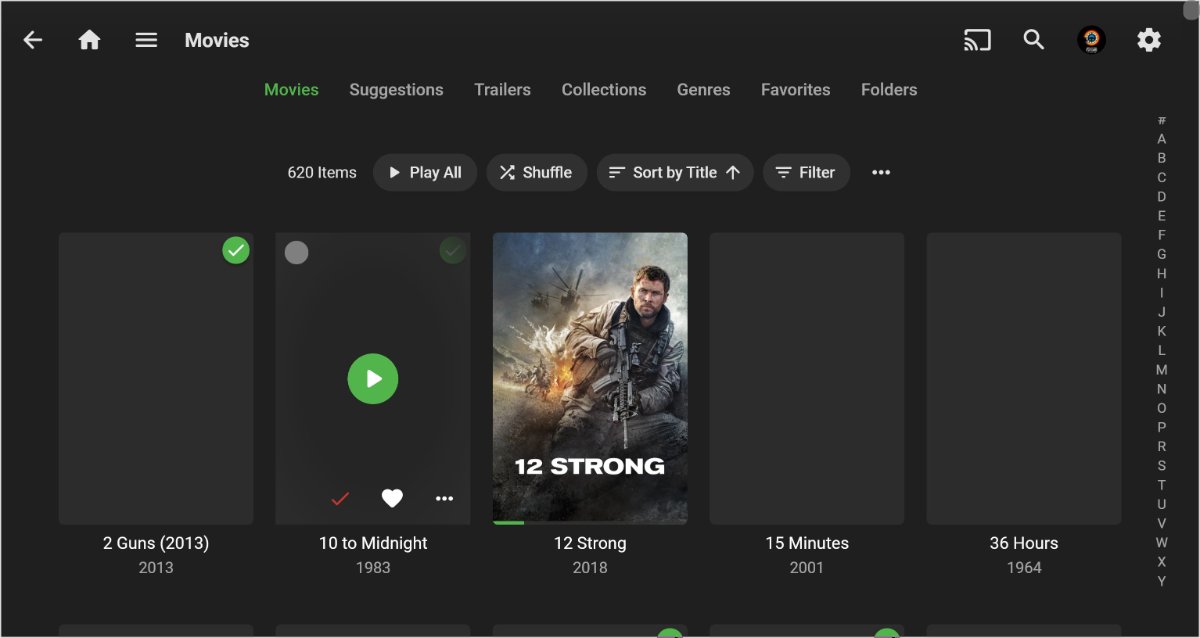The image size is (1200, 638).
Task: Open the hamburger navigation menu
Action: (147, 40)
